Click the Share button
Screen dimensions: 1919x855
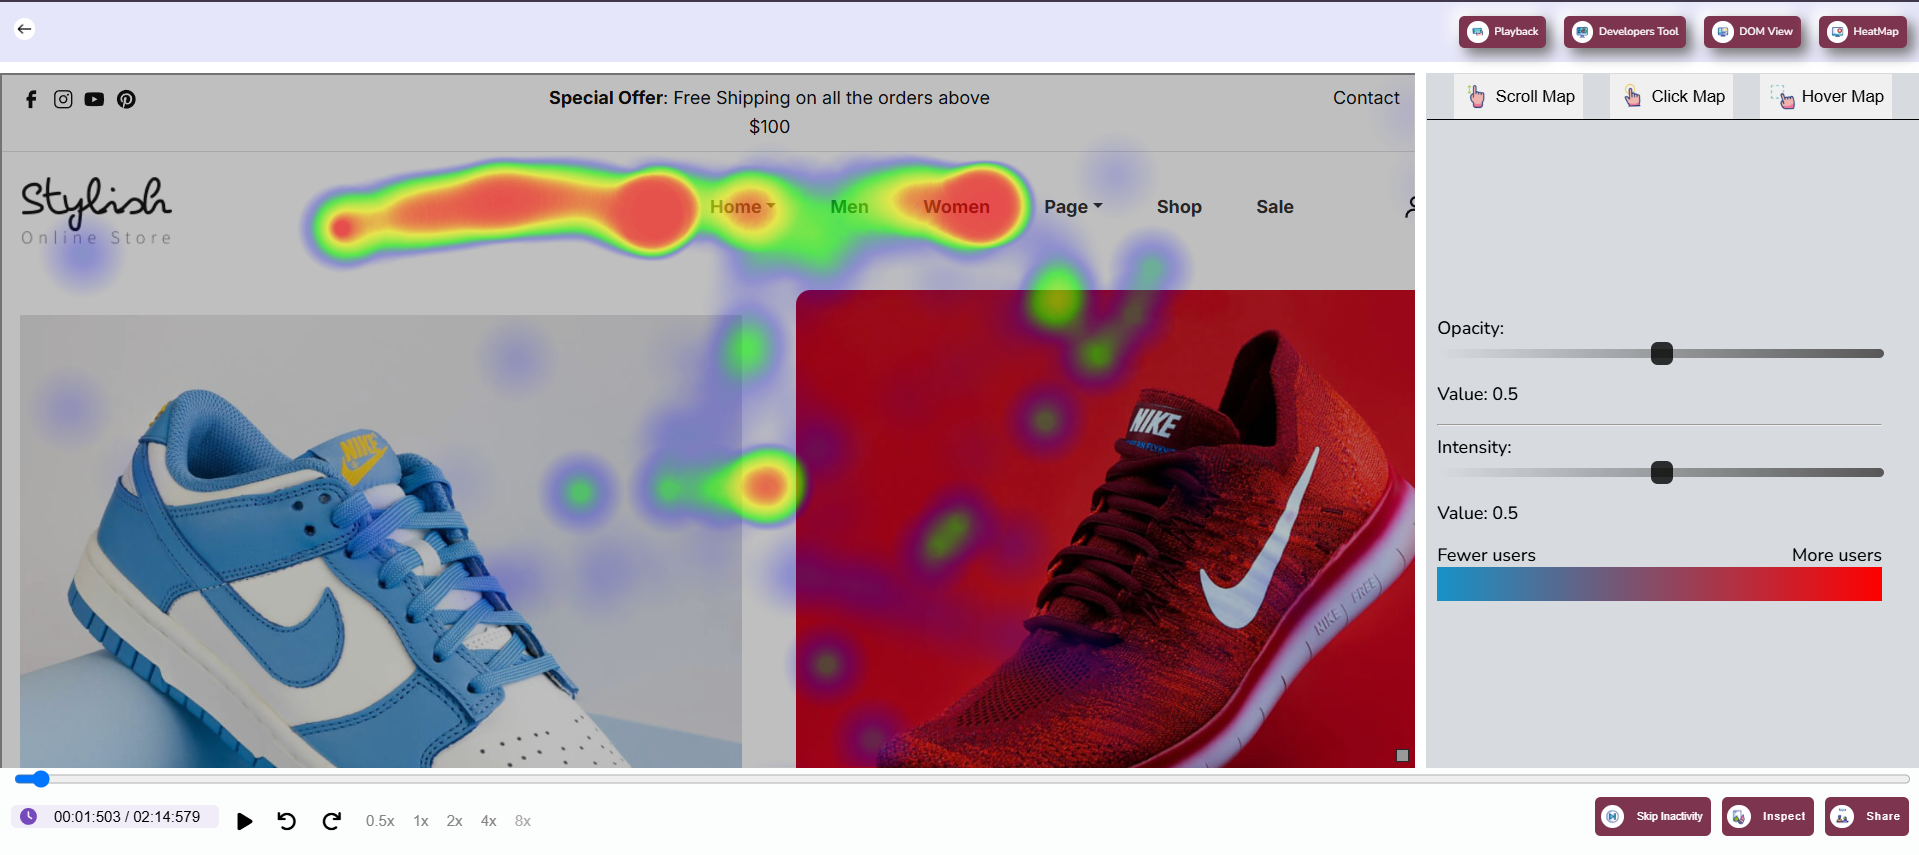(x=1867, y=816)
